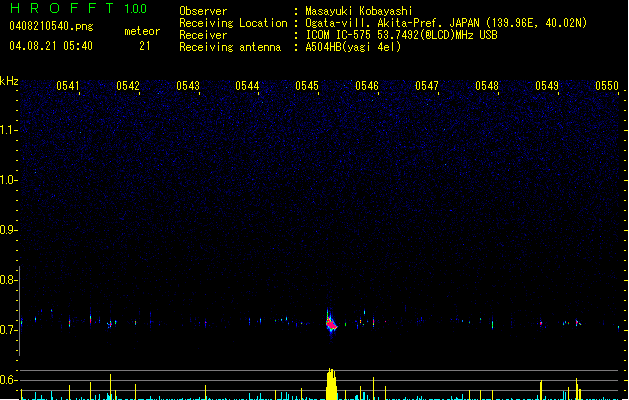Click the Receiving Location label

pyautogui.click(x=233, y=23)
